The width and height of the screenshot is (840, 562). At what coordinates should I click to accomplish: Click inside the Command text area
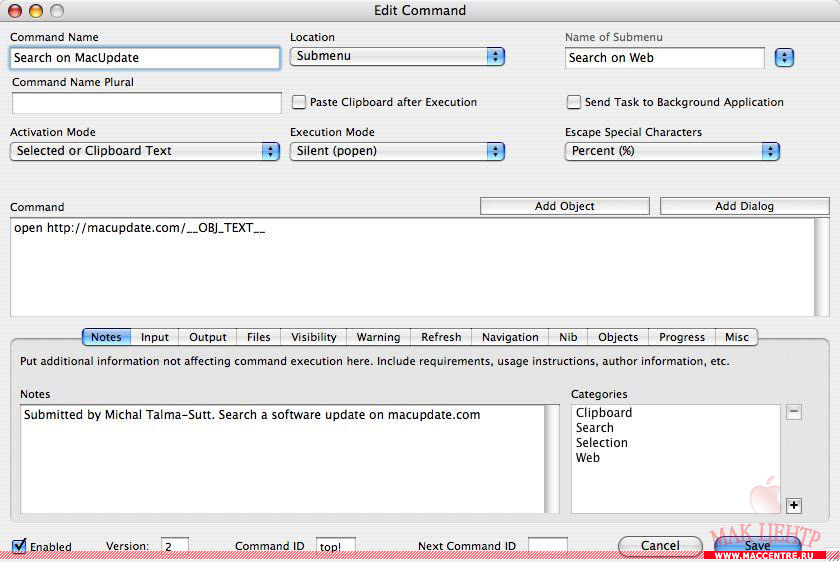click(412, 267)
